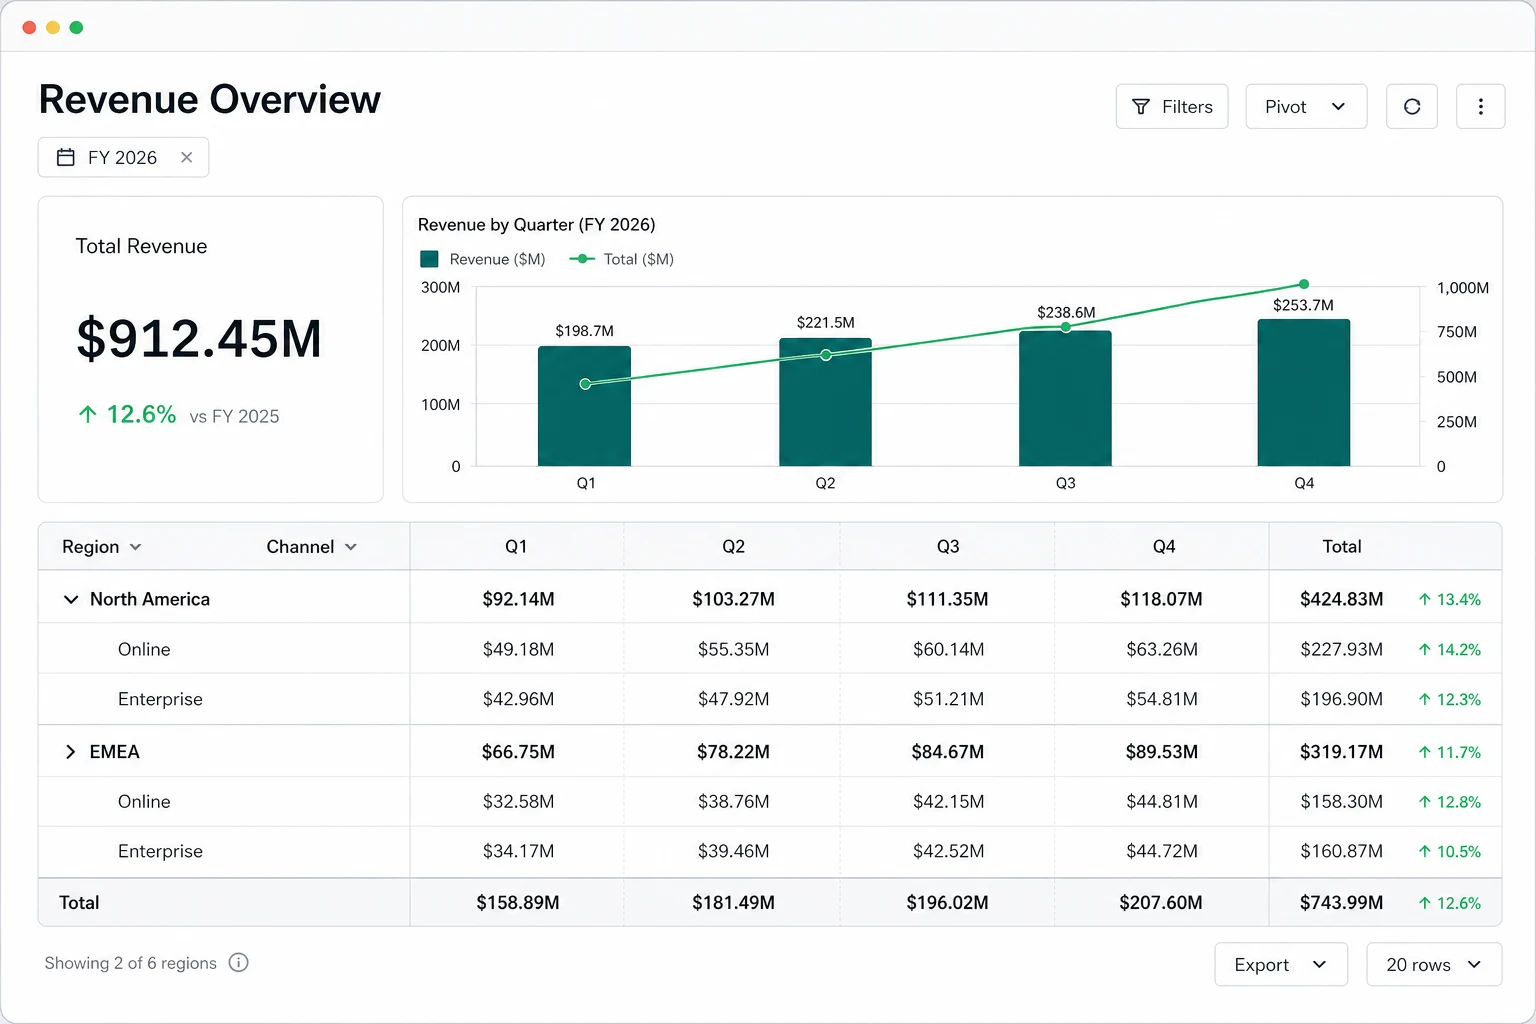Select the Total row label in table
This screenshot has width=1536, height=1024.
click(x=79, y=903)
